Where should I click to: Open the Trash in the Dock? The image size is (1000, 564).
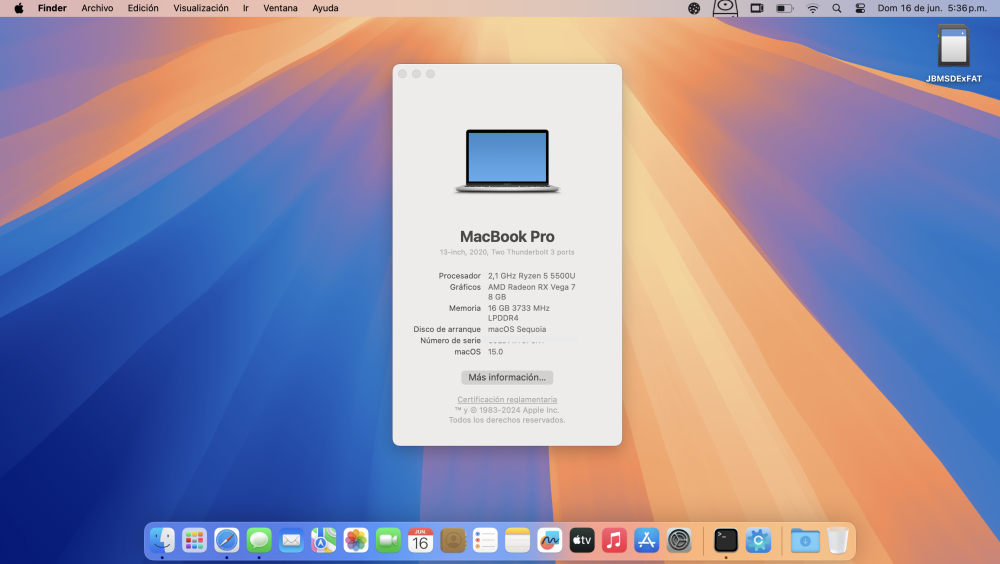point(837,540)
